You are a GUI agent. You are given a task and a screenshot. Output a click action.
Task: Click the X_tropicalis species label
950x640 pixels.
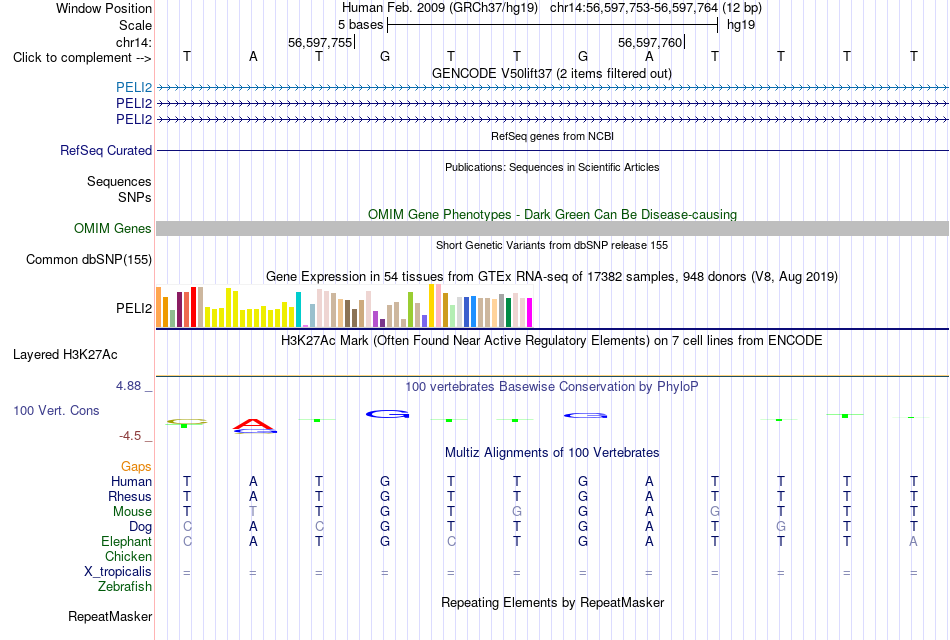coord(118,572)
